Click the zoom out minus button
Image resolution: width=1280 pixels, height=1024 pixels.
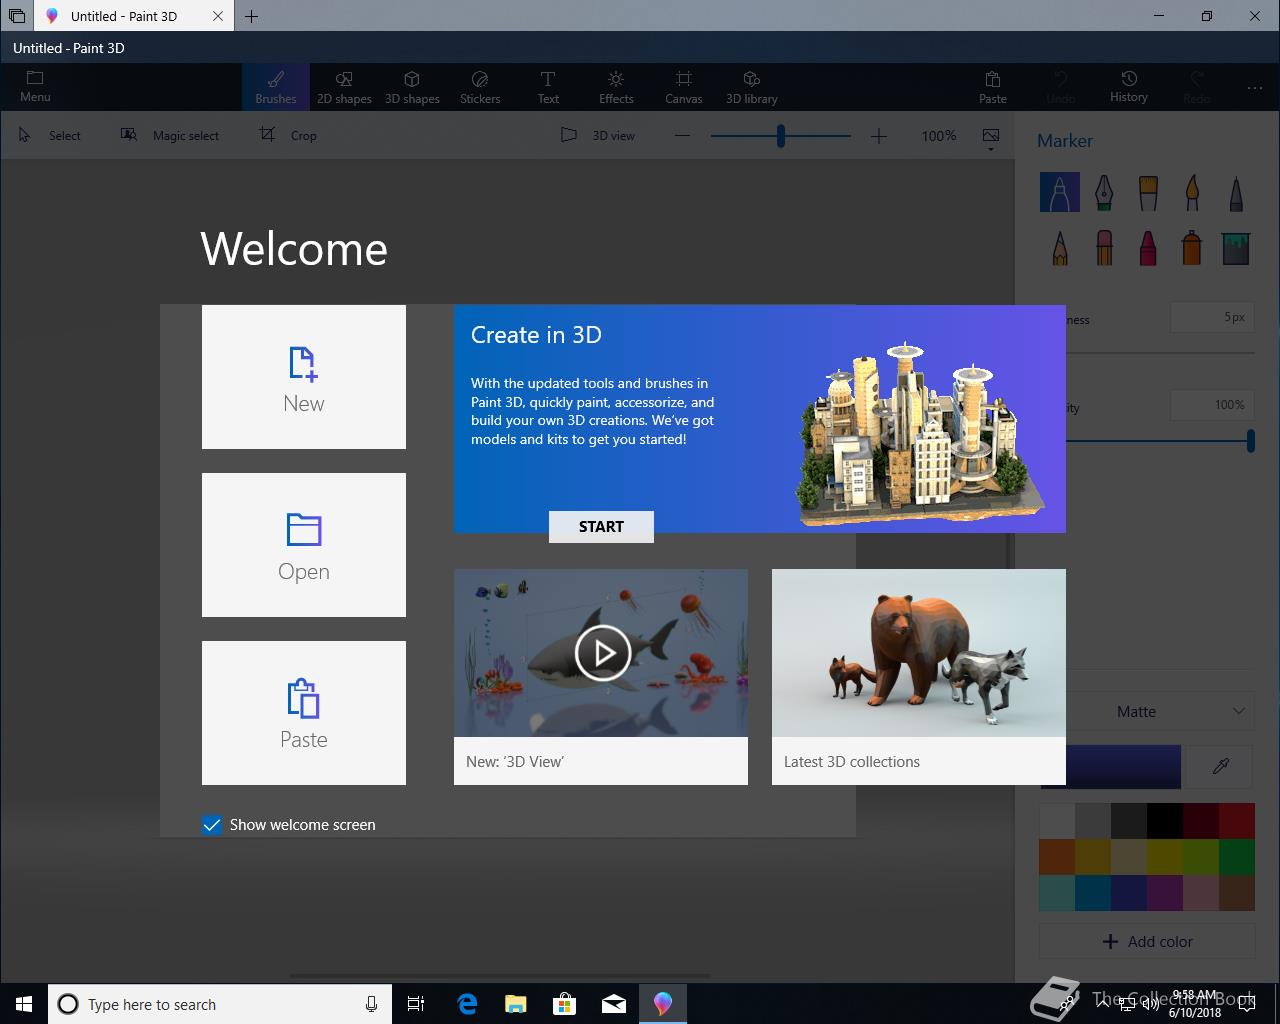tap(682, 136)
